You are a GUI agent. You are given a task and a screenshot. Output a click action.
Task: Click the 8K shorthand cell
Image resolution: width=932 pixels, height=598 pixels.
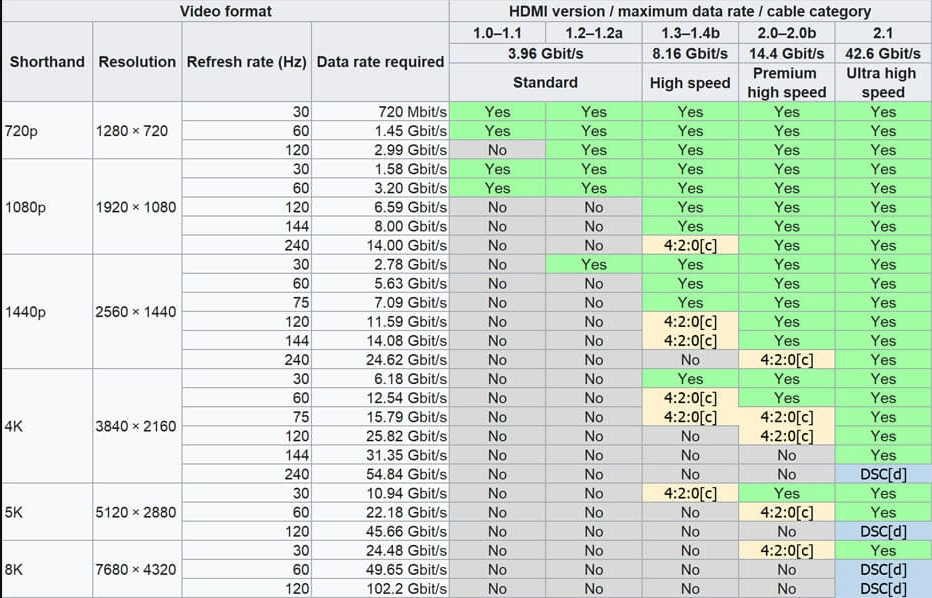(x=47, y=569)
